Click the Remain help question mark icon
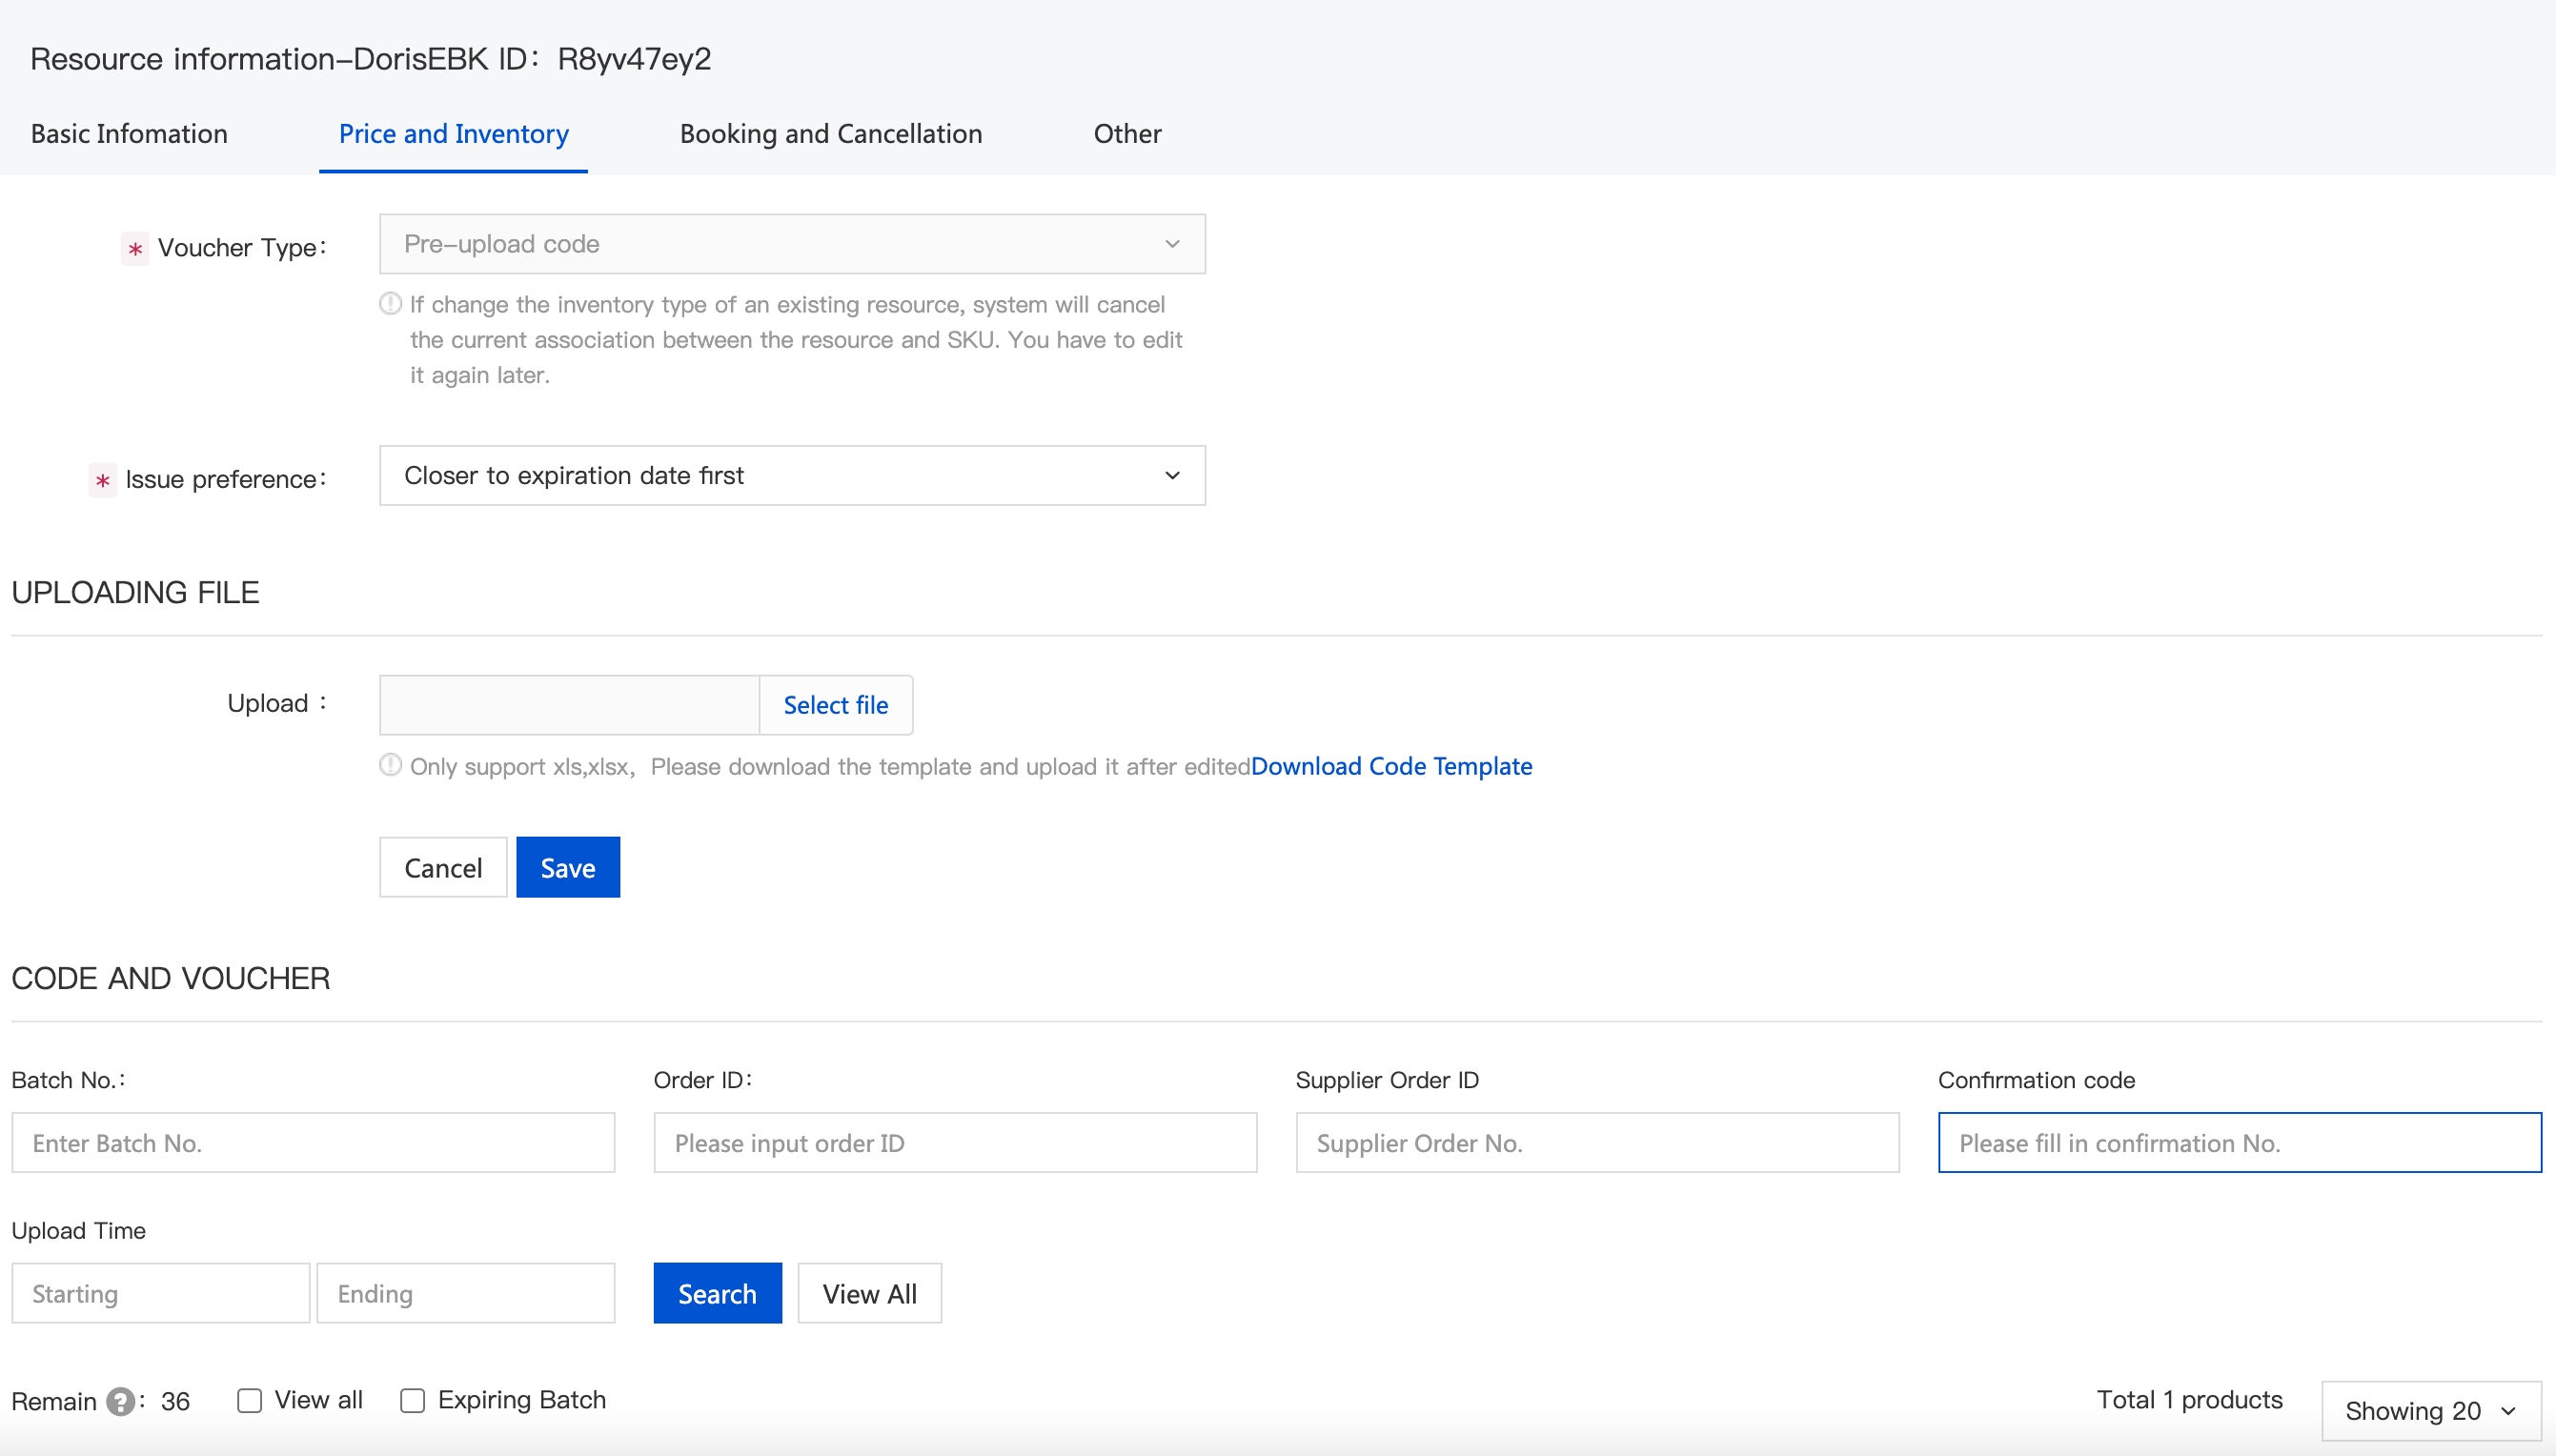2556x1456 pixels. (x=120, y=1401)
